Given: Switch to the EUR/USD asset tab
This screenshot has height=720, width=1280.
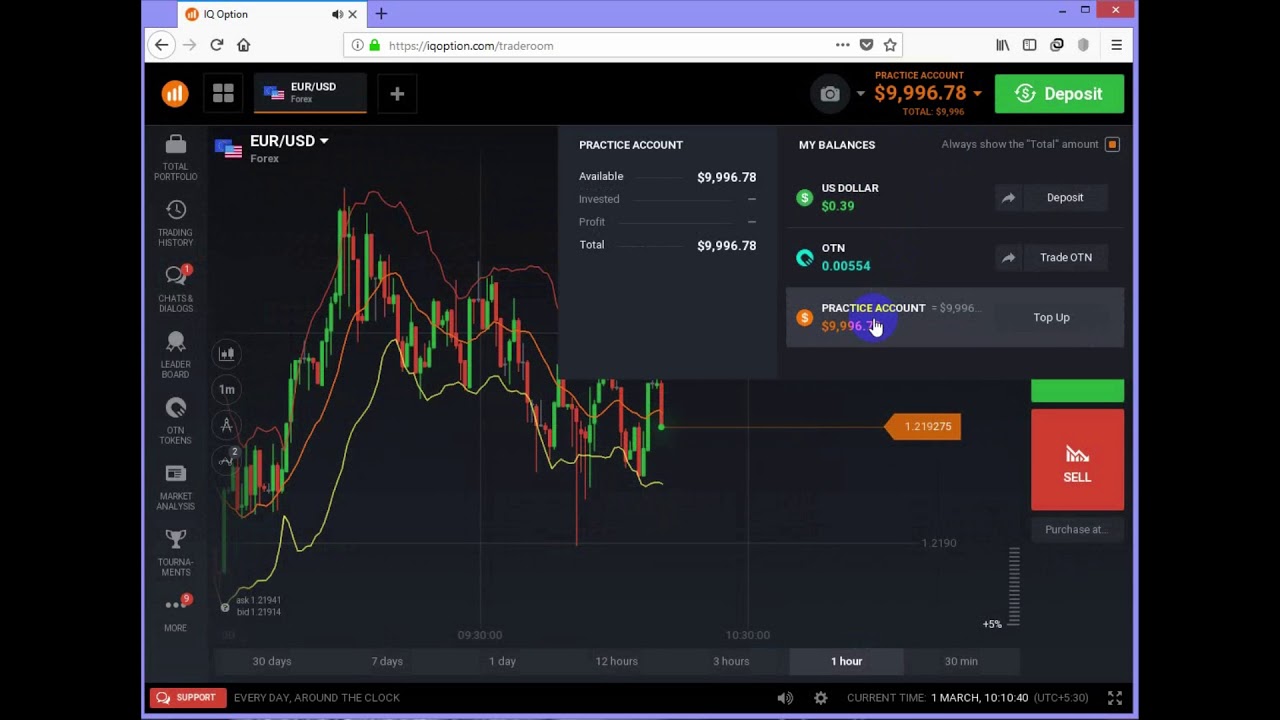Looking at the screenshot, I should click(x=310, y=93).
